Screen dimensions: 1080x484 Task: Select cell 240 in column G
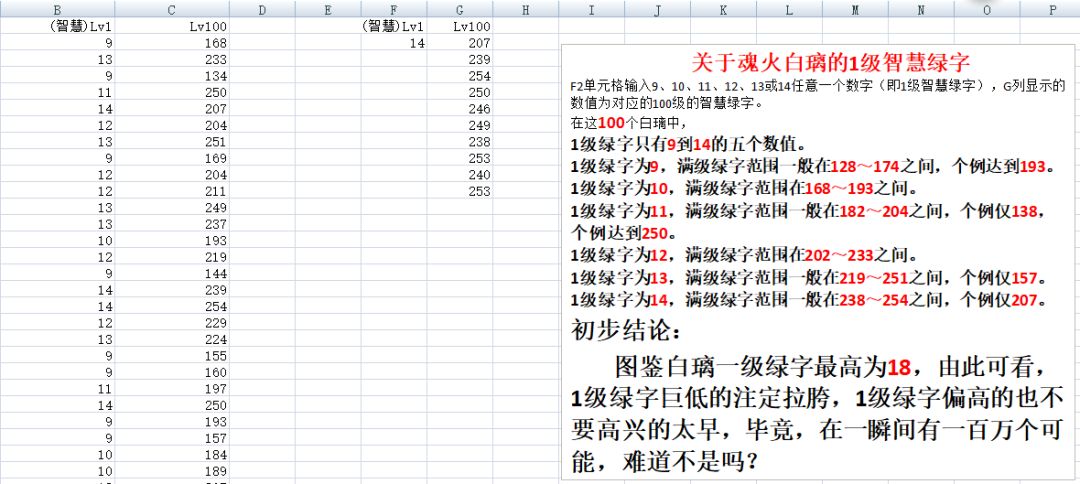pyautogui.click(x=459, y=175)
